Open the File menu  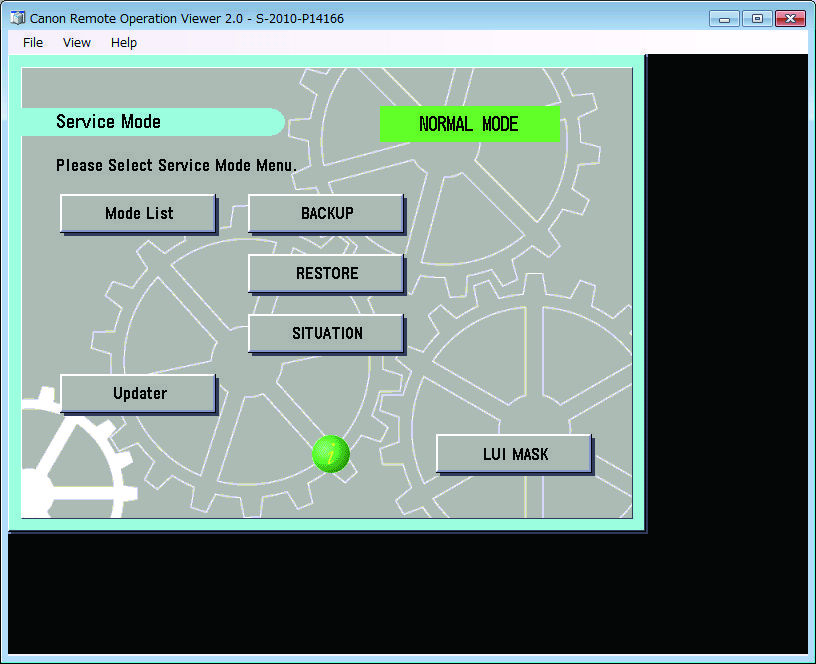tap(33, 43)
